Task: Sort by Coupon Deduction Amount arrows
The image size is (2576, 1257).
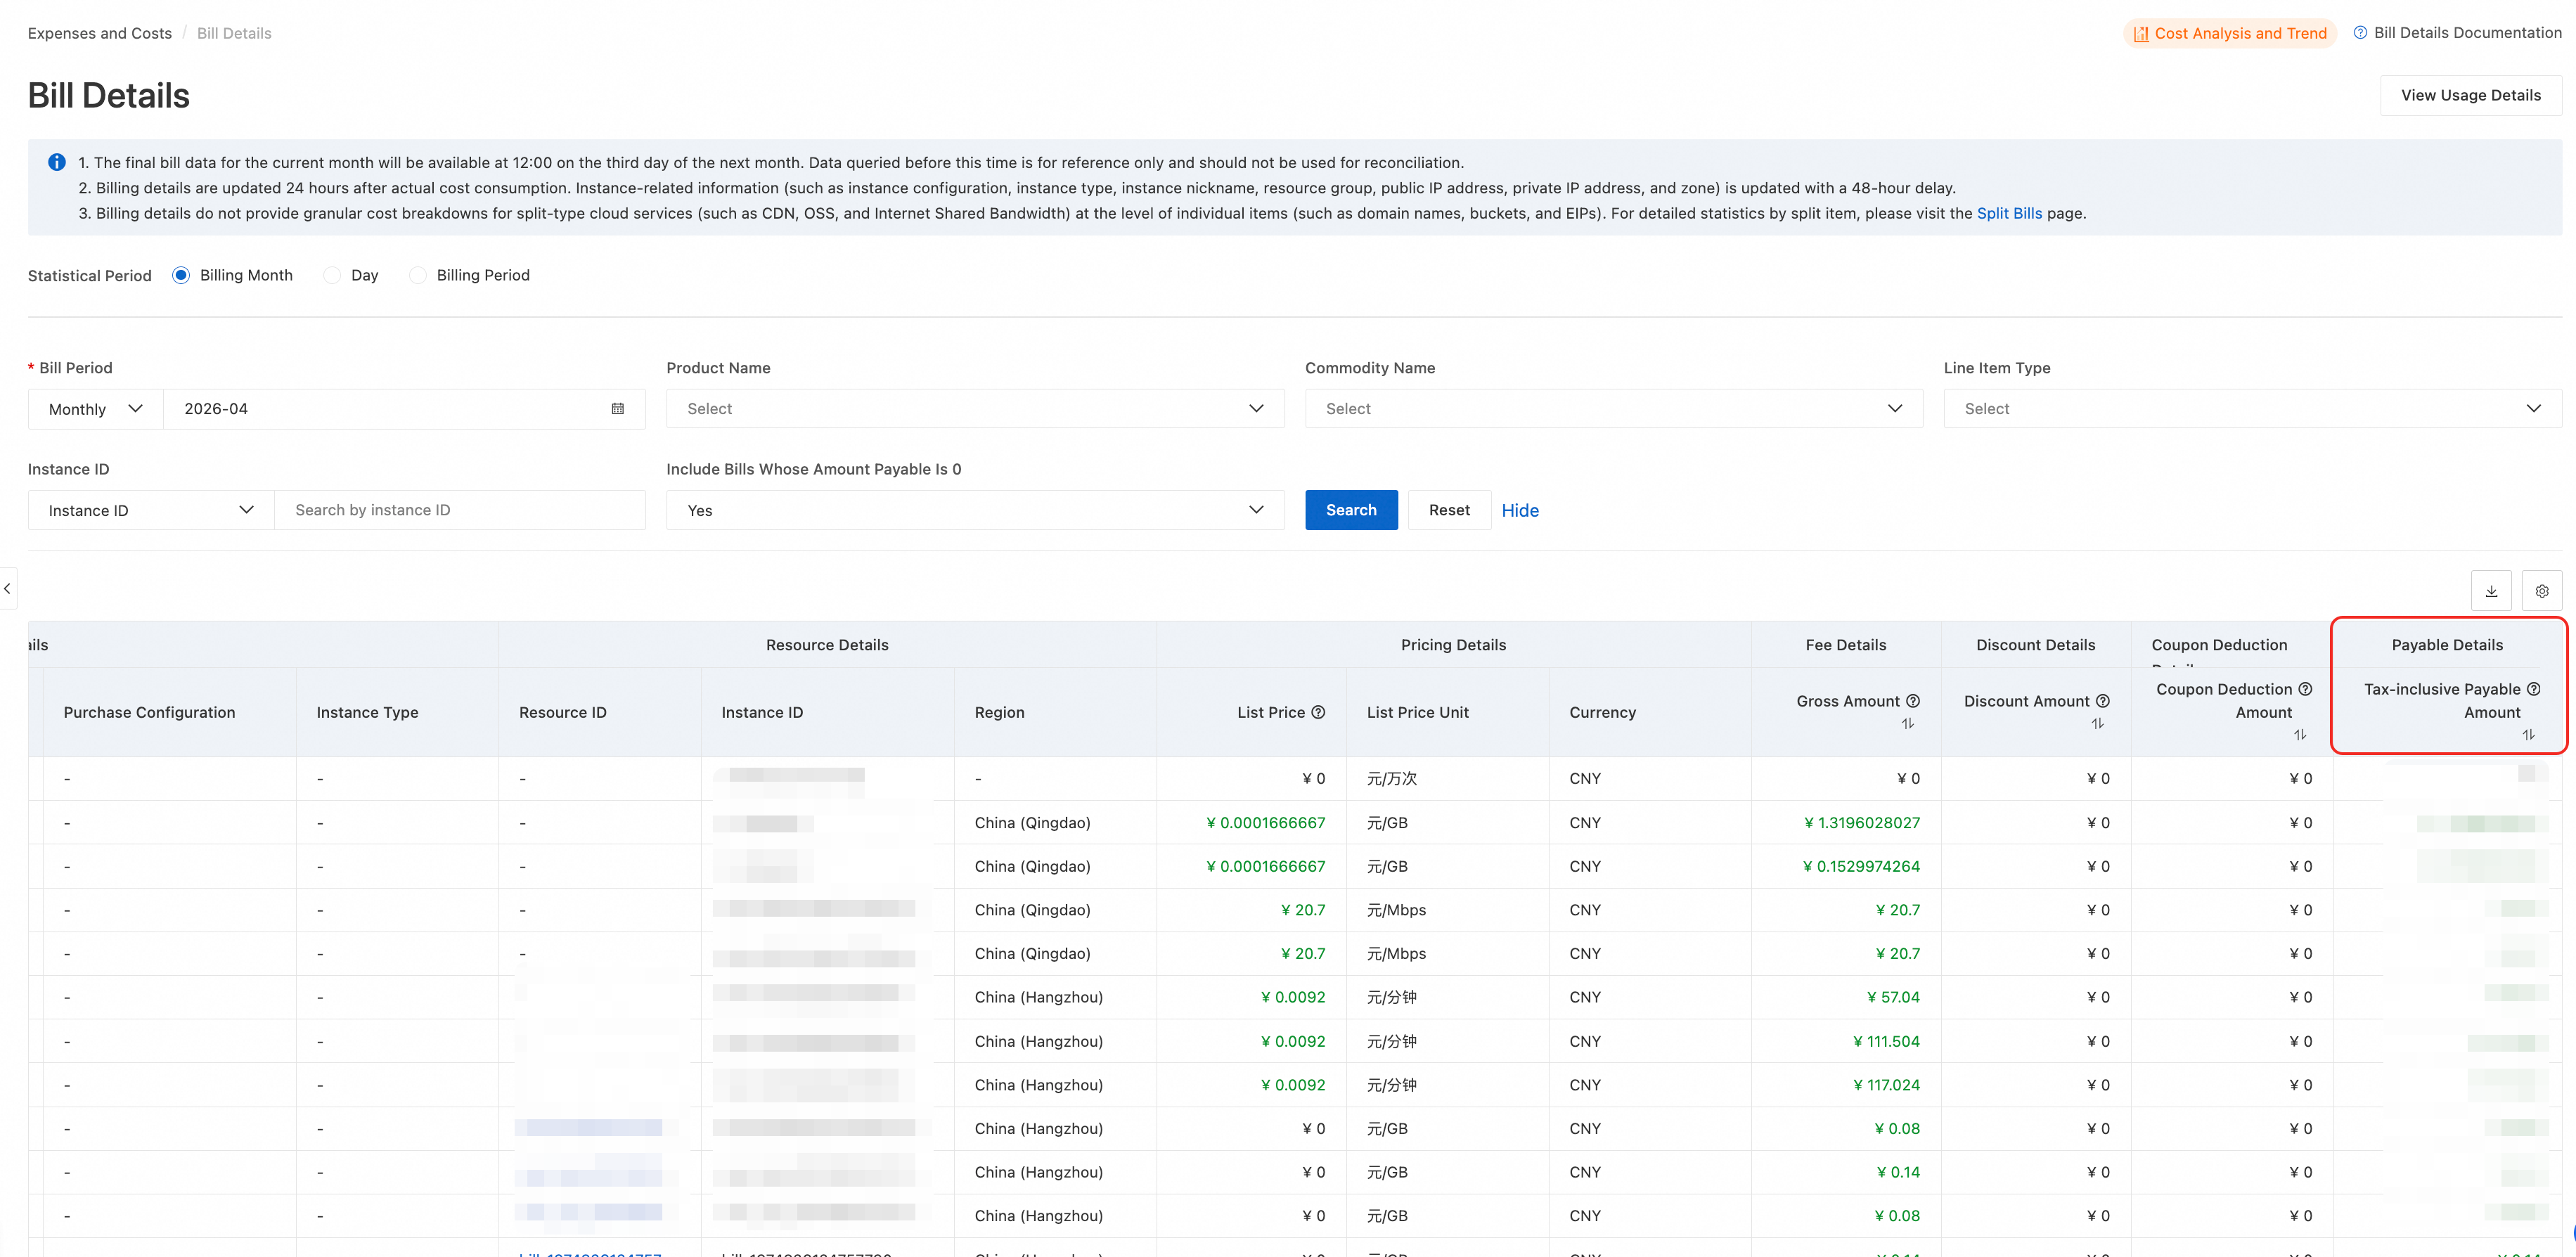Action: 2300,735
